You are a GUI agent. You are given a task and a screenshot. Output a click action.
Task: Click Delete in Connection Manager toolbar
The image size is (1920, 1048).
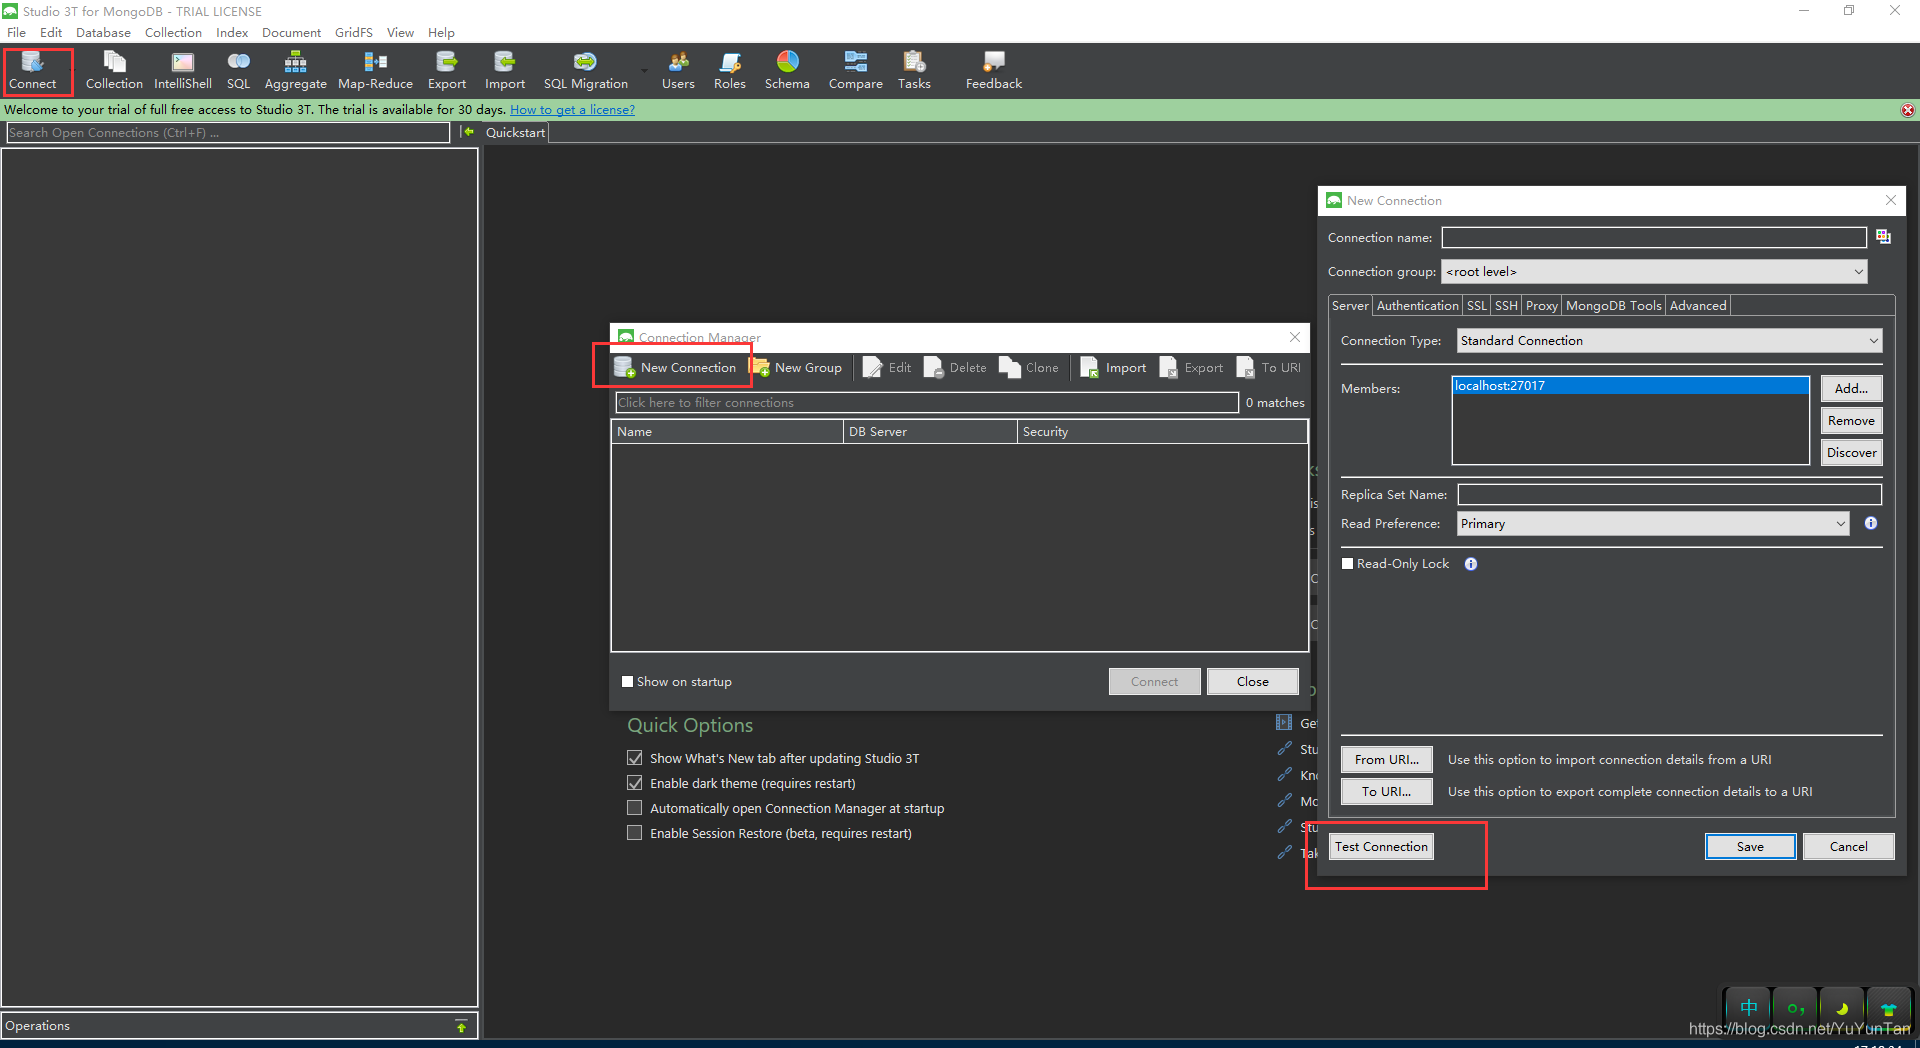(955, 368)
